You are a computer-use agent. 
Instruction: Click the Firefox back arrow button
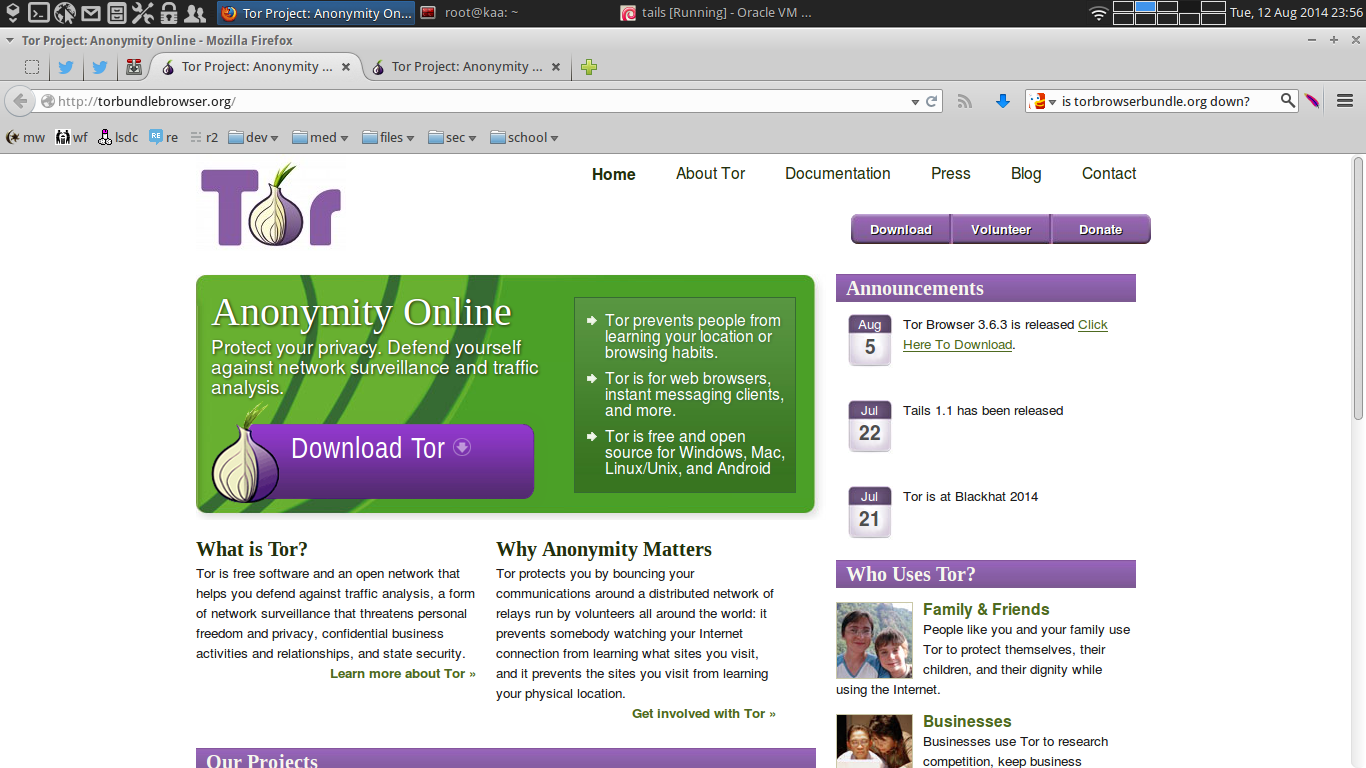click(x=20, y=101)
